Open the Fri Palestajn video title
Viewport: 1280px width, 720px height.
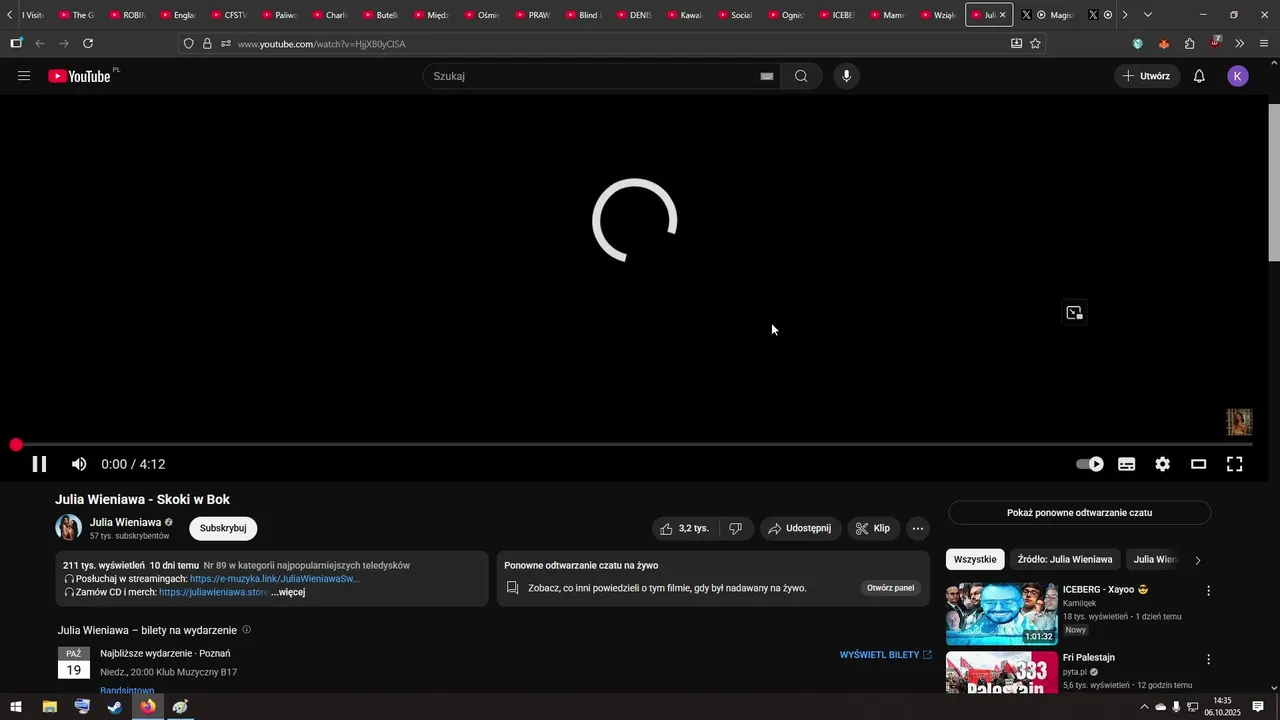[x=1089, y=658]
